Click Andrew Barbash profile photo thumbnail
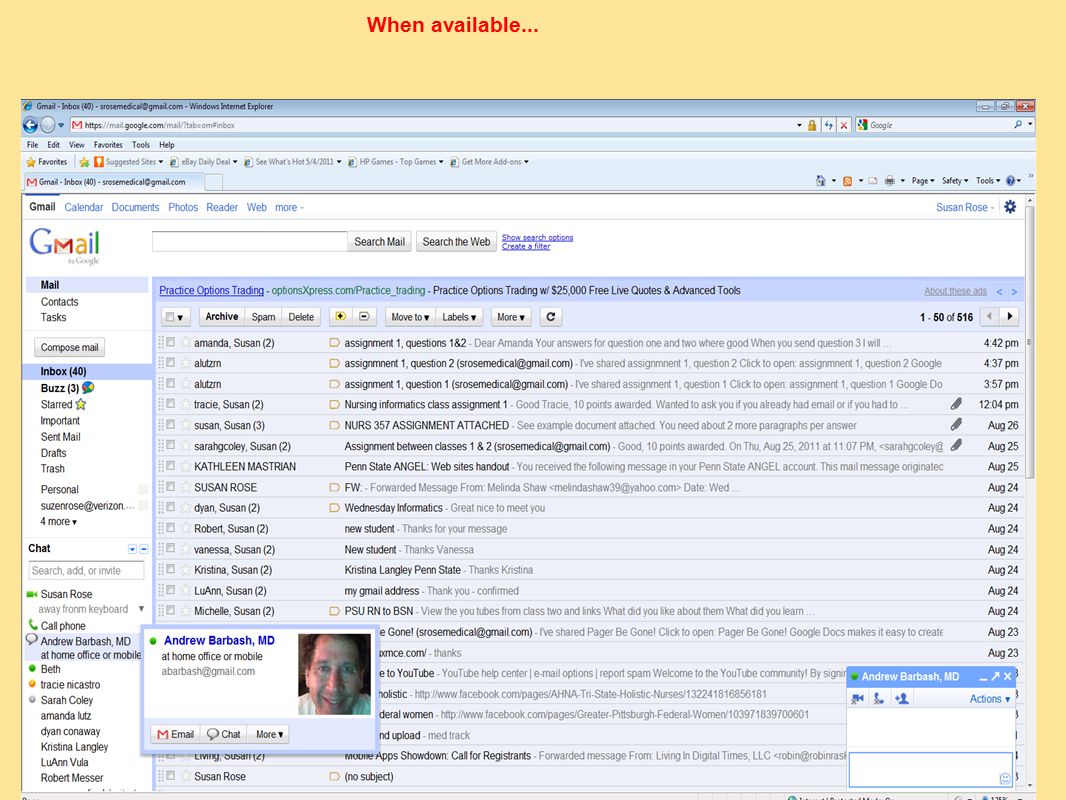The image size is (1066, 800). (x=334, y=674)
